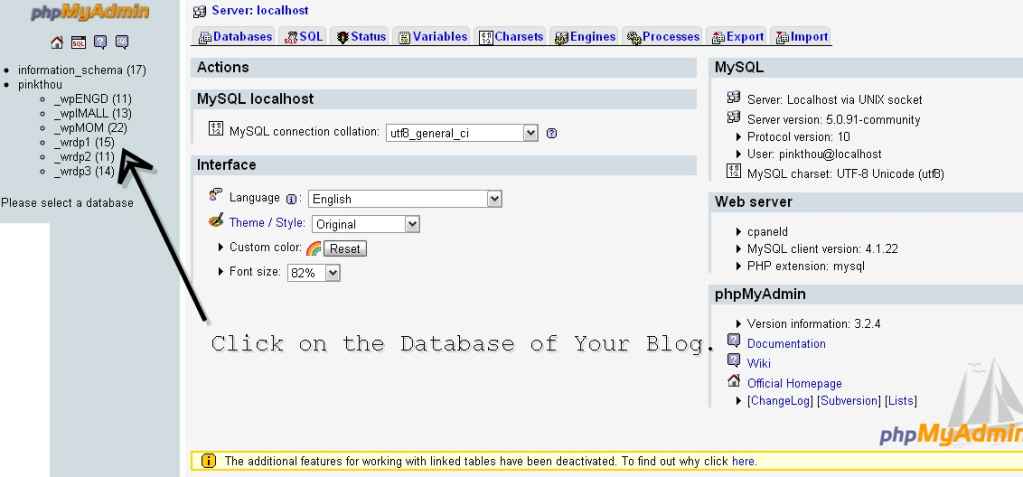
Task: Open the Subversion link
Action: [x=849, y=401]
